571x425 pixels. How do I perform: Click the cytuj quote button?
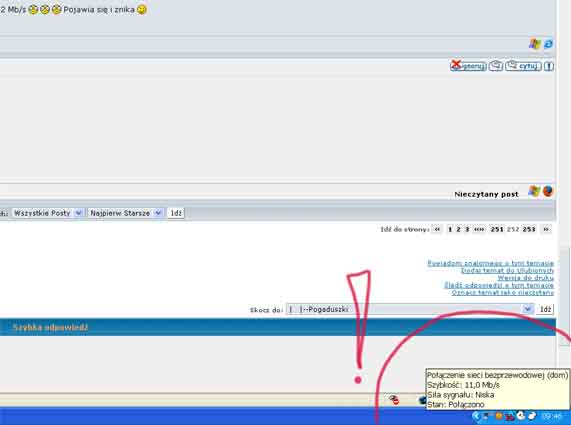523,66
